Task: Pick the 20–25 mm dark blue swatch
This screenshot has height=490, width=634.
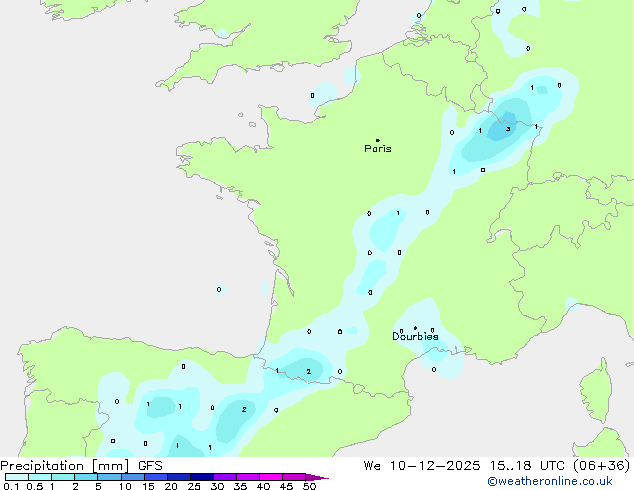Action: (179, 477)
